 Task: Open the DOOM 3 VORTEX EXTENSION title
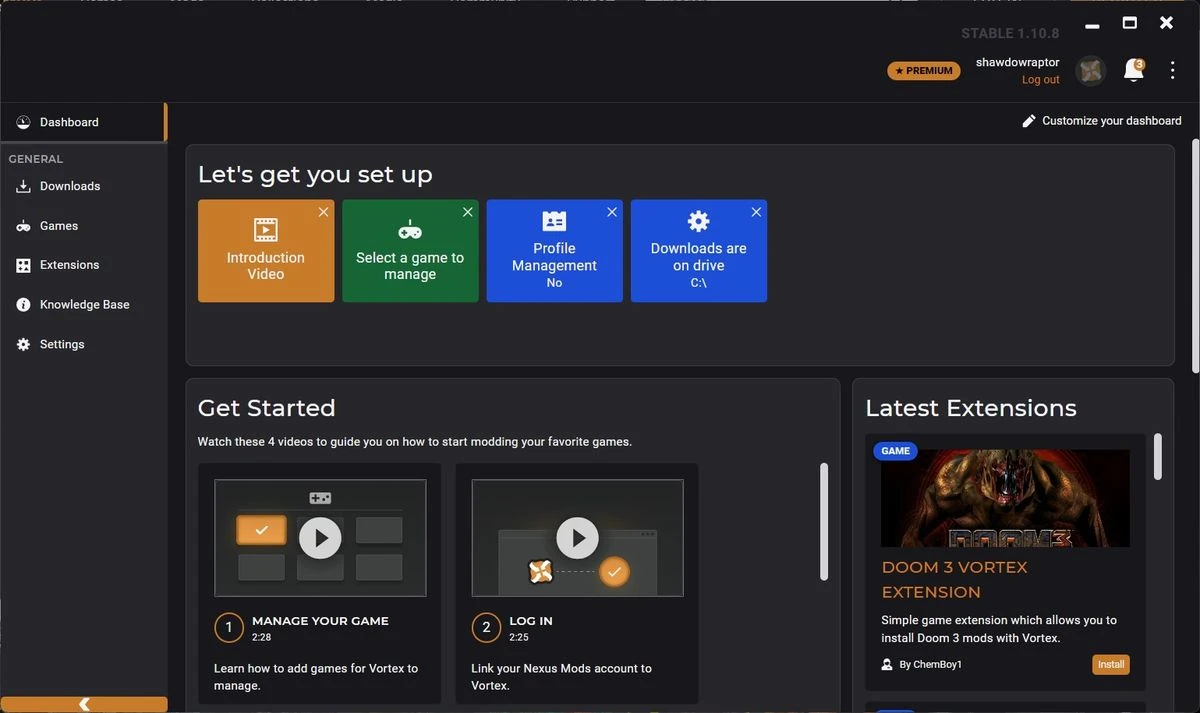954,579
